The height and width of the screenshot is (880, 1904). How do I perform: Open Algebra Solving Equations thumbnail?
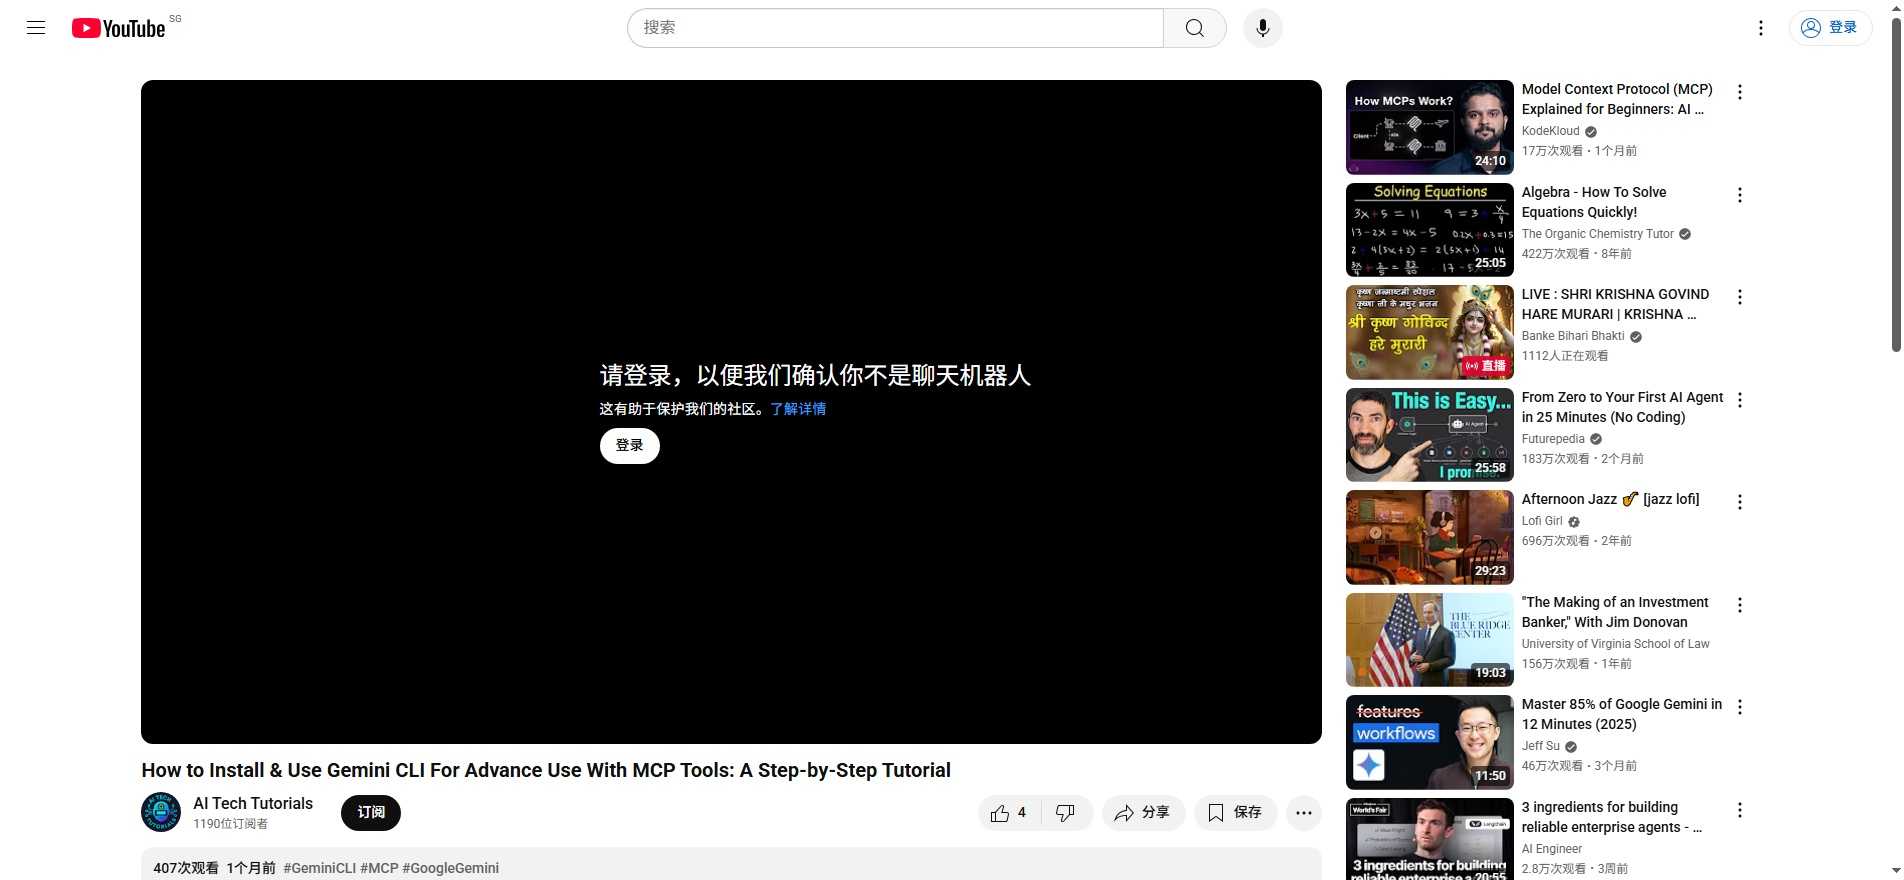click(x=1430, y=230)
